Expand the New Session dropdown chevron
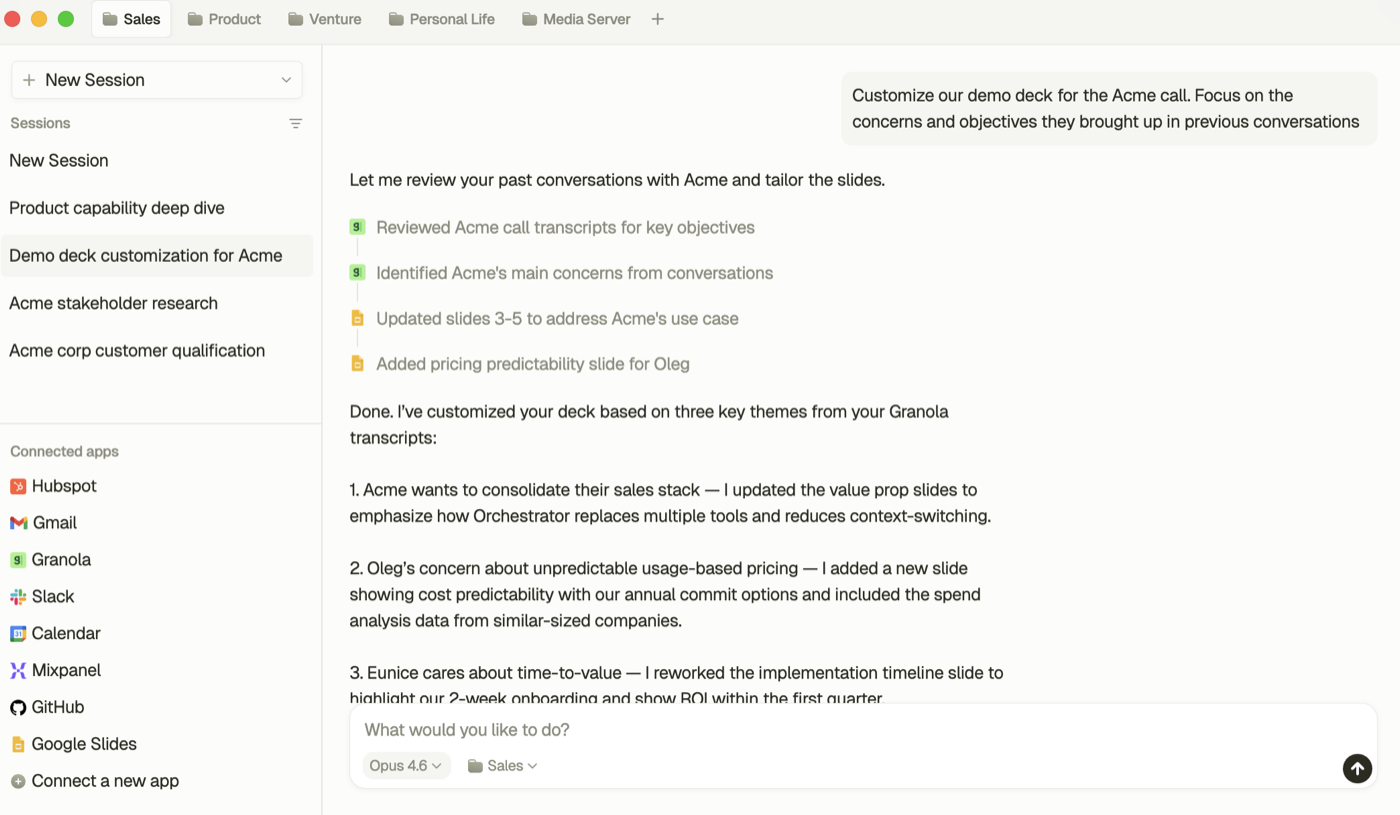This screenshot has height=815, width=1400. [286, 80]
